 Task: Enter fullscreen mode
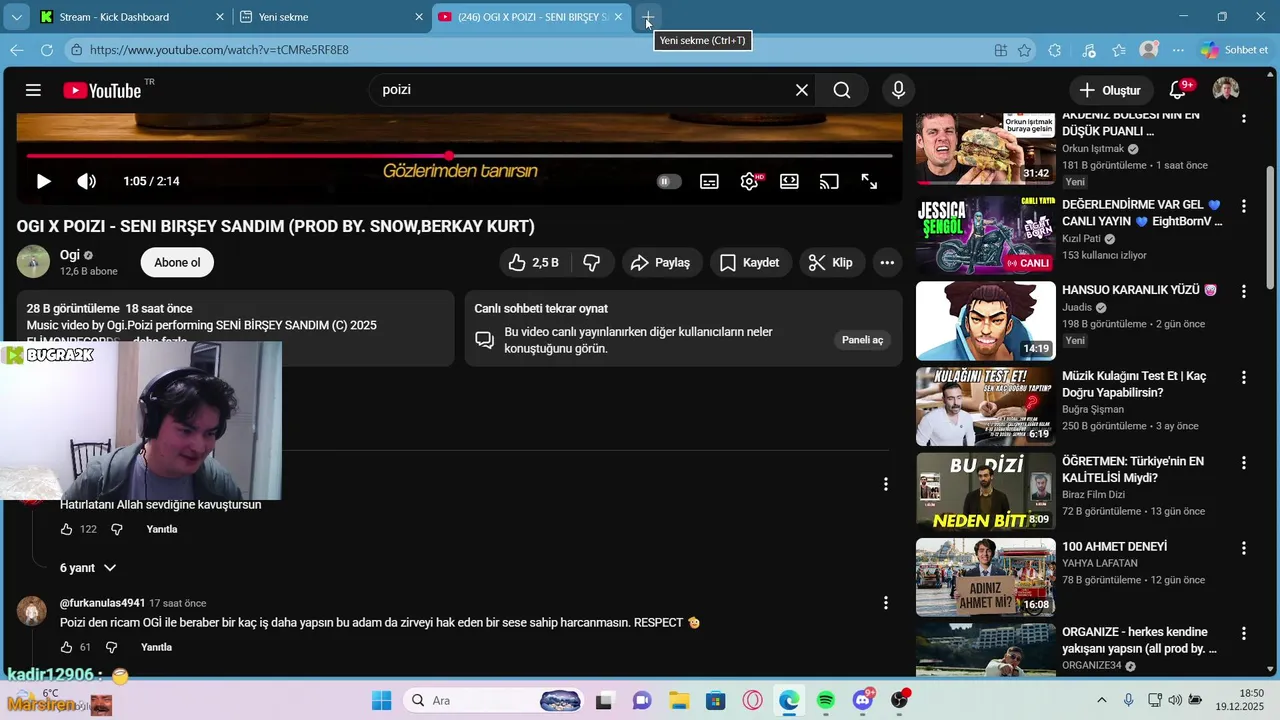[869, 181]
